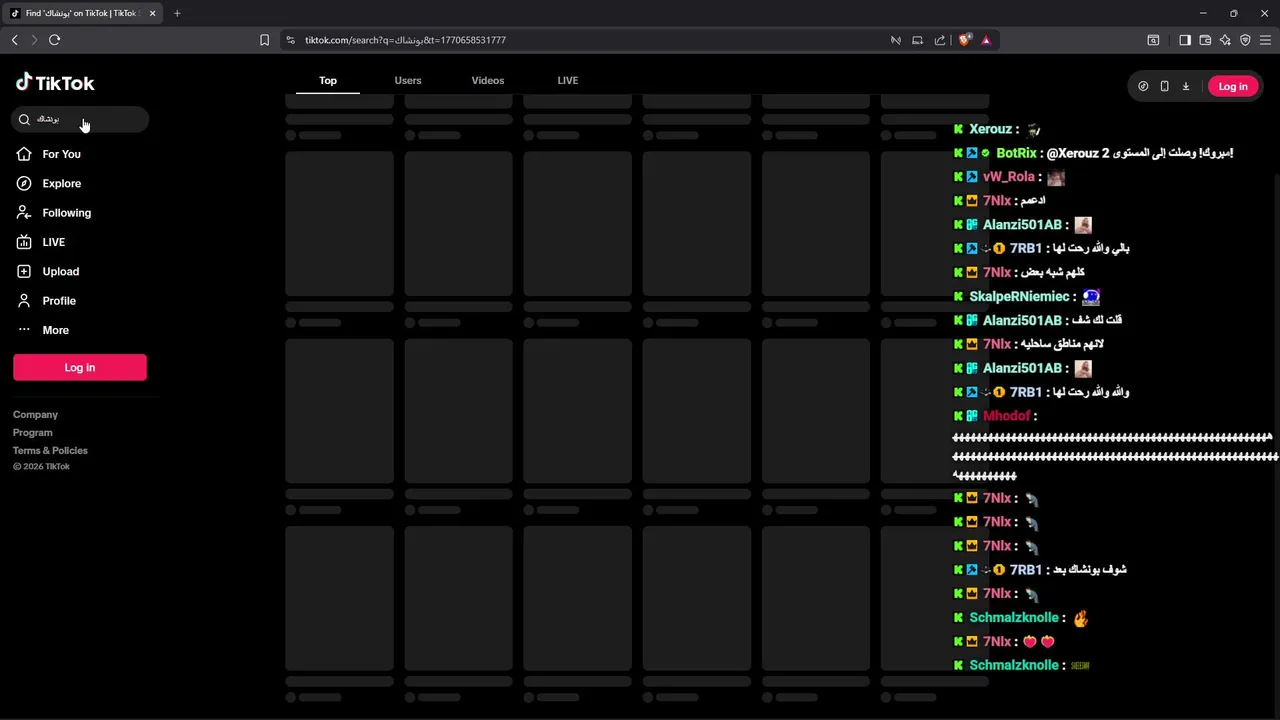
Task: Open the Upload plus icon
Action: coord(24,271)
